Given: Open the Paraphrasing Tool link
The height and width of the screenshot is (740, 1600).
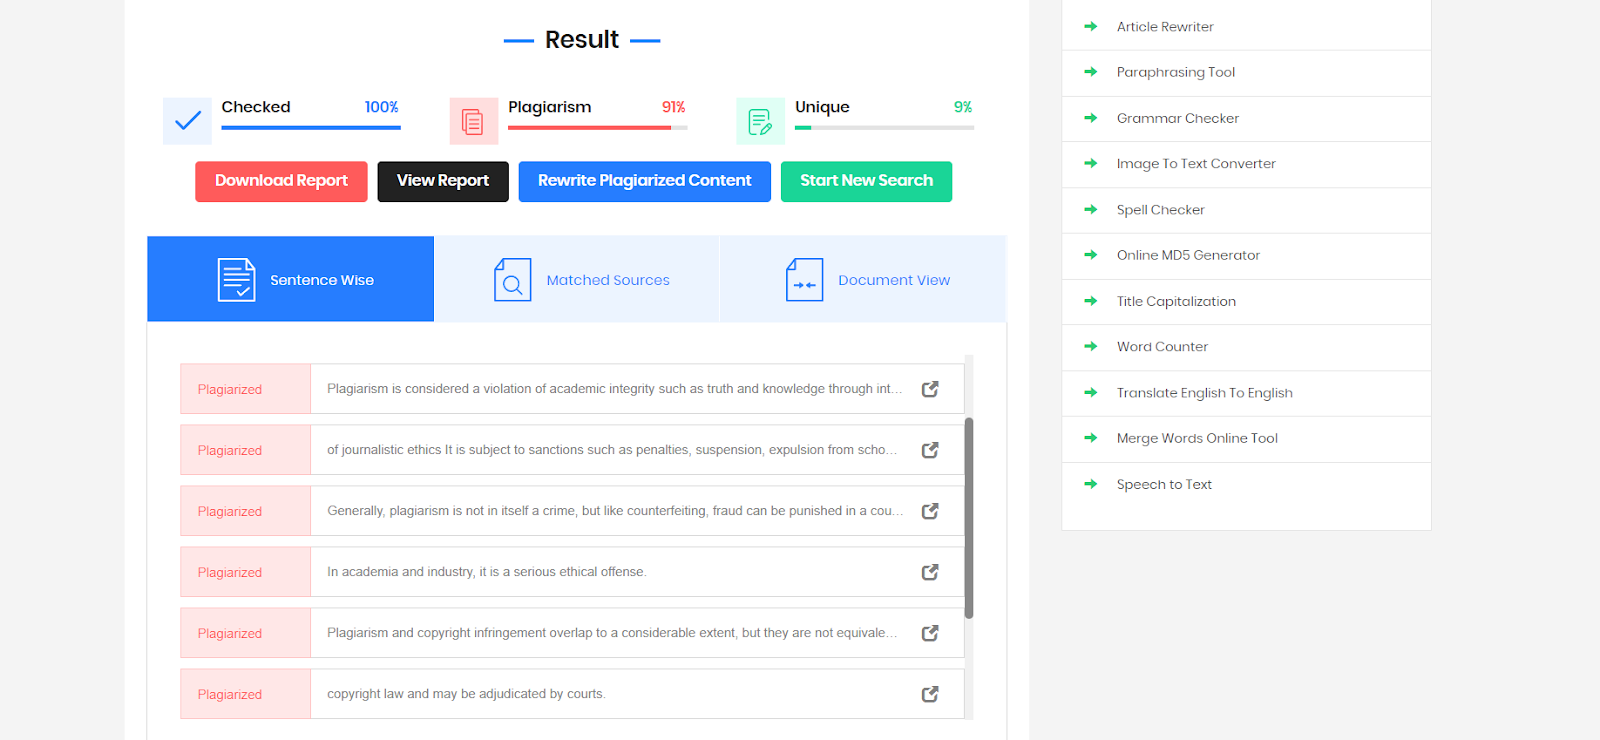Looking at the screenshot, I should 1176,72.
